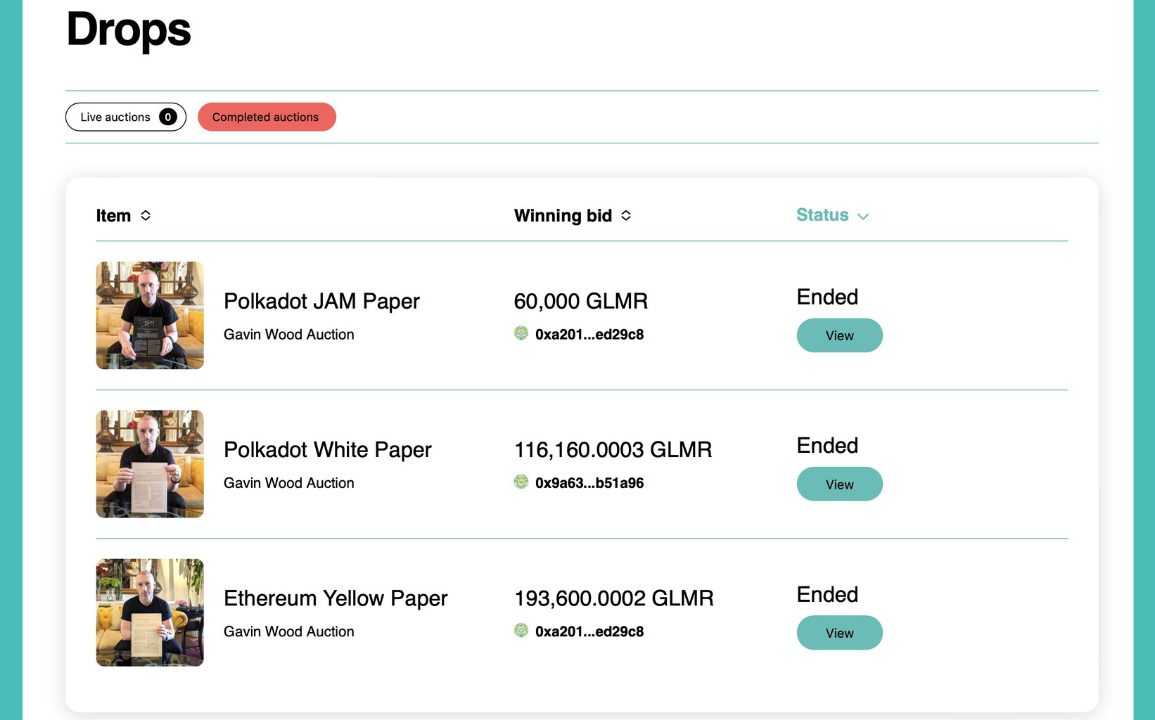Click winner address 0x9a63...b51a96
Viewport: 1155px width, 720px height.
(x=589, y=483)
